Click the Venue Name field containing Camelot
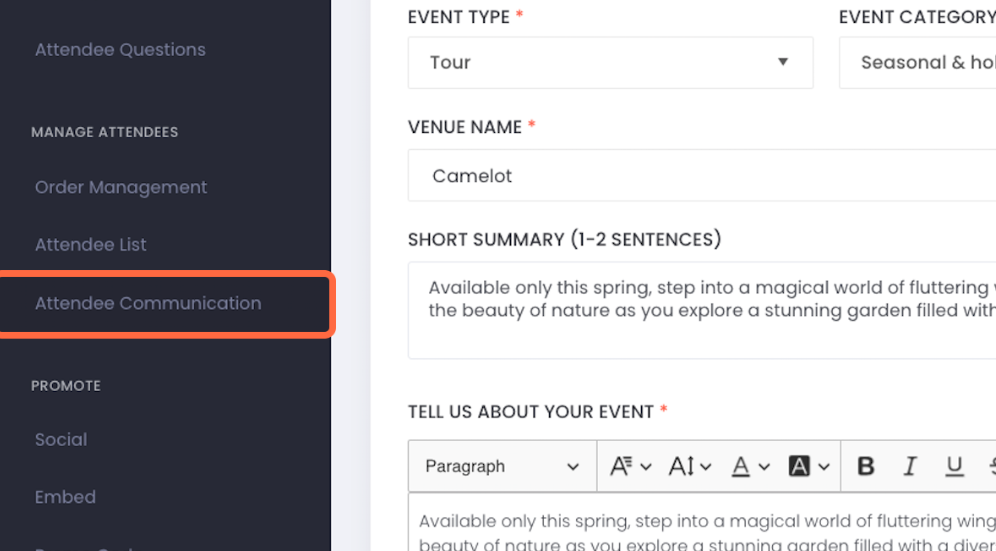The height and width of the screenshot is (551, 996). pyautogui.click(x=702, y=175)
